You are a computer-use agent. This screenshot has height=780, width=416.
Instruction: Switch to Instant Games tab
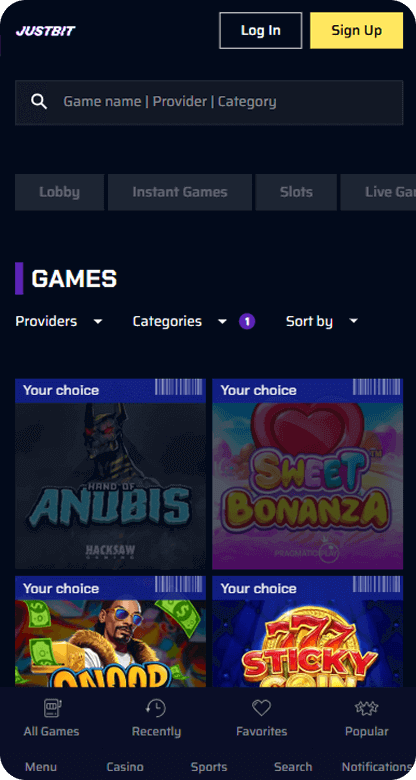click(x=180, y=192)
